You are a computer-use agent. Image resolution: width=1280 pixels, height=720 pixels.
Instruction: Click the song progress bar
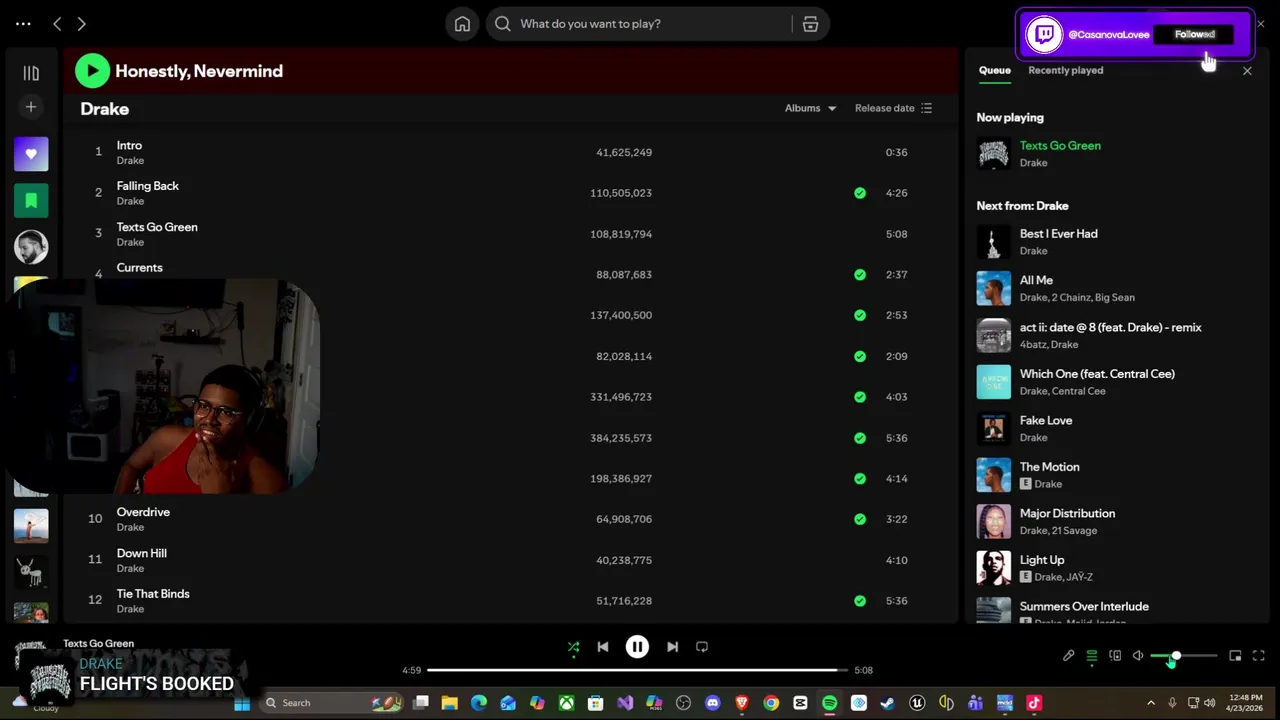tap(637, 670)
